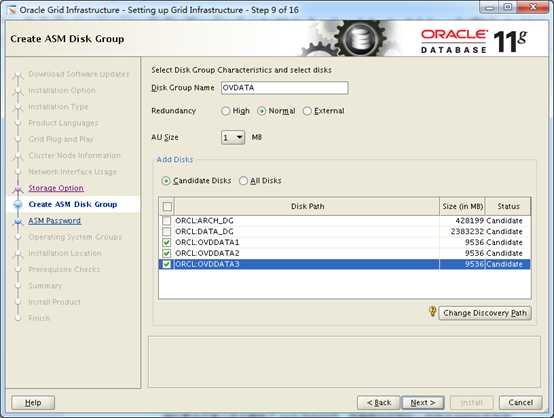
Task: Click the Create ASM Disk Group step marker
Action: point(18,205)
